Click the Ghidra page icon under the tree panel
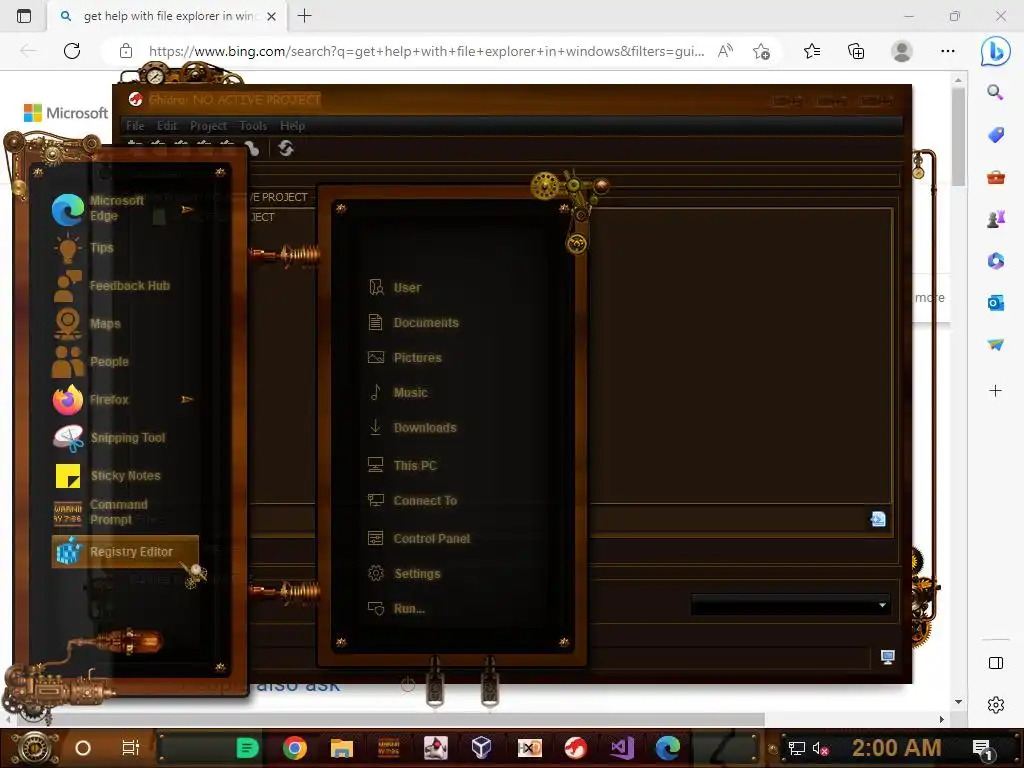 point(878,519)
